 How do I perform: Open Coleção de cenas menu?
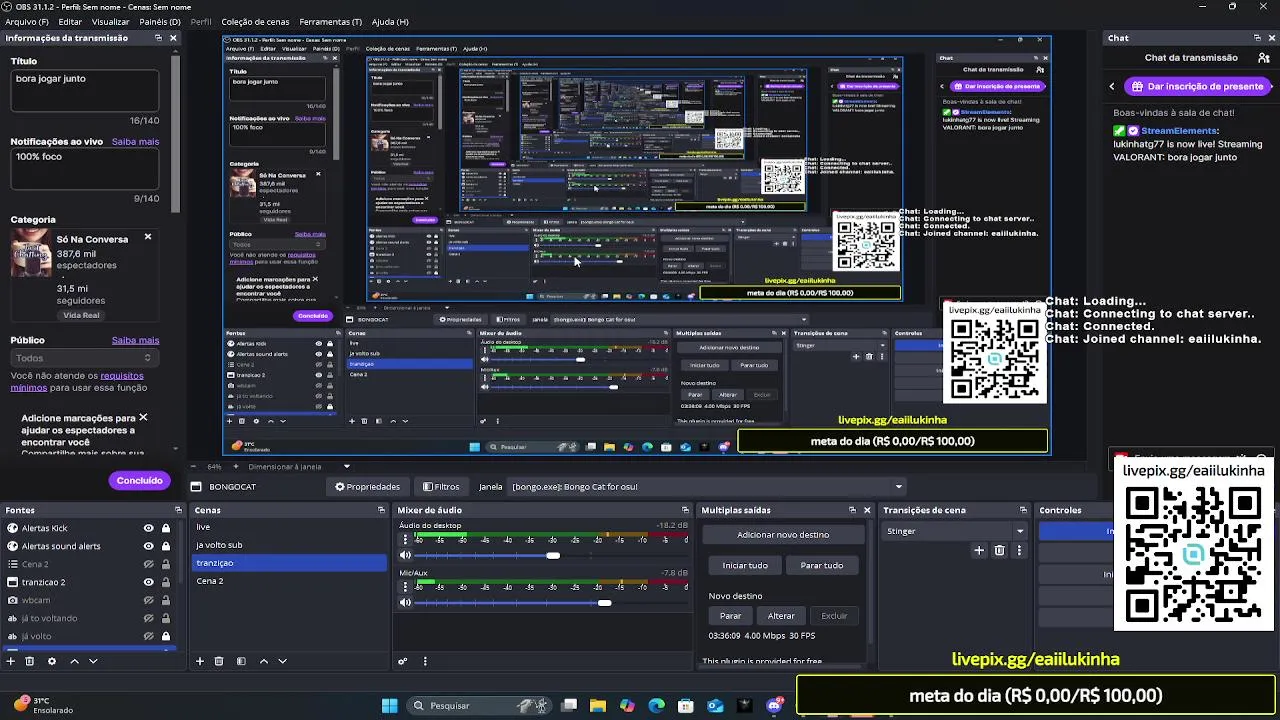[255, 22]
